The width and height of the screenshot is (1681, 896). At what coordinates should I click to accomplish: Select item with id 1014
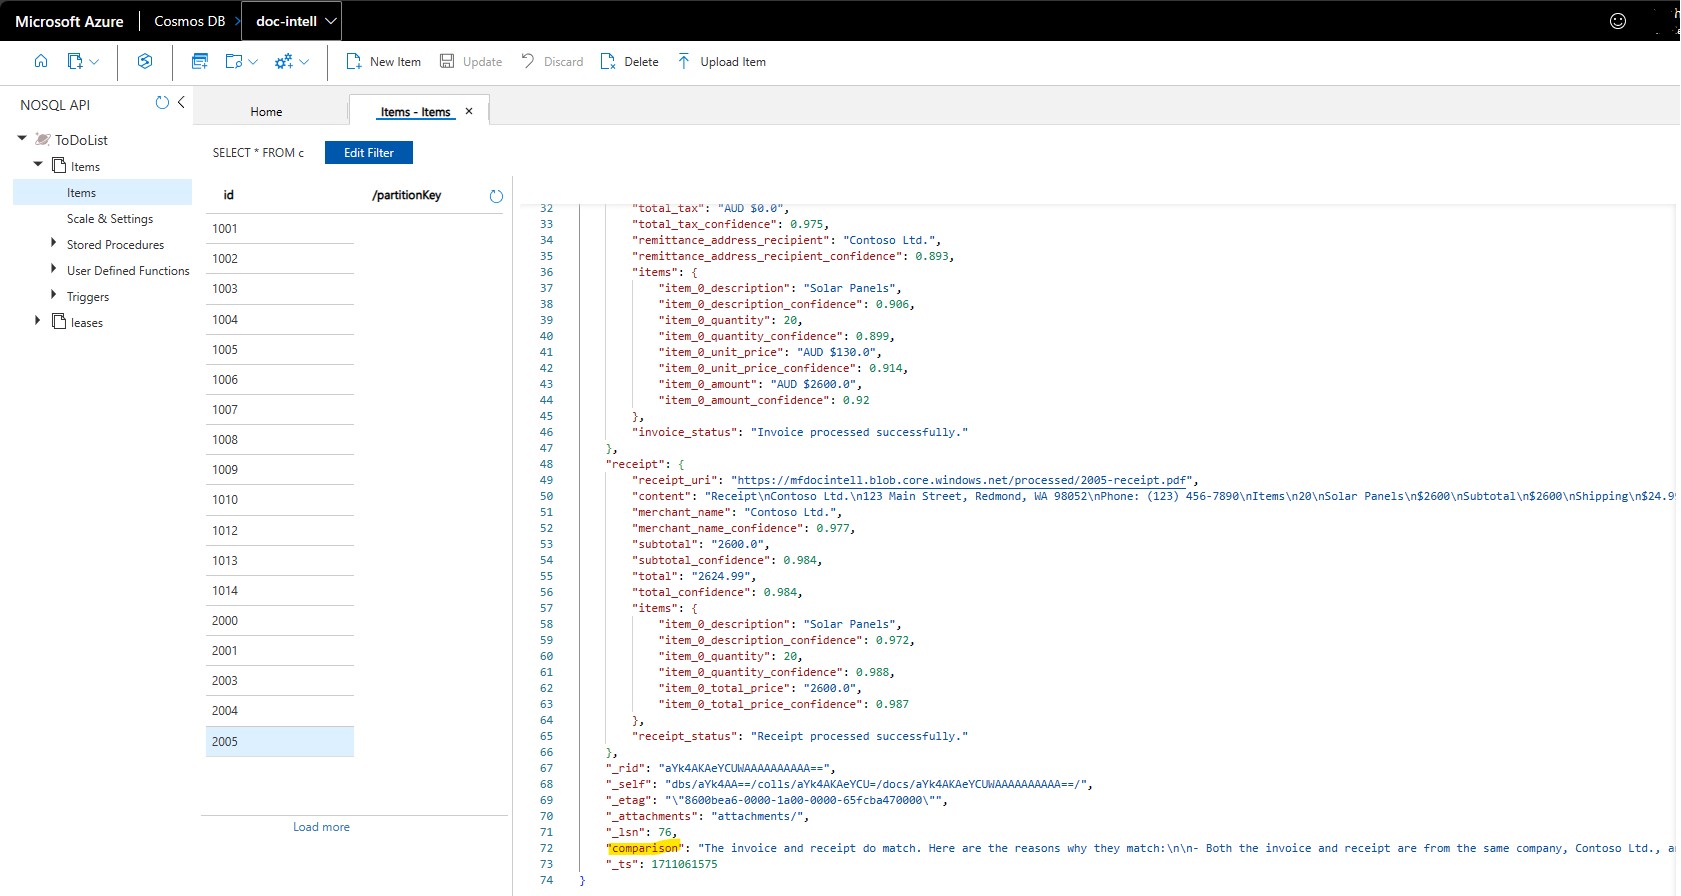[x=280, y=590]
